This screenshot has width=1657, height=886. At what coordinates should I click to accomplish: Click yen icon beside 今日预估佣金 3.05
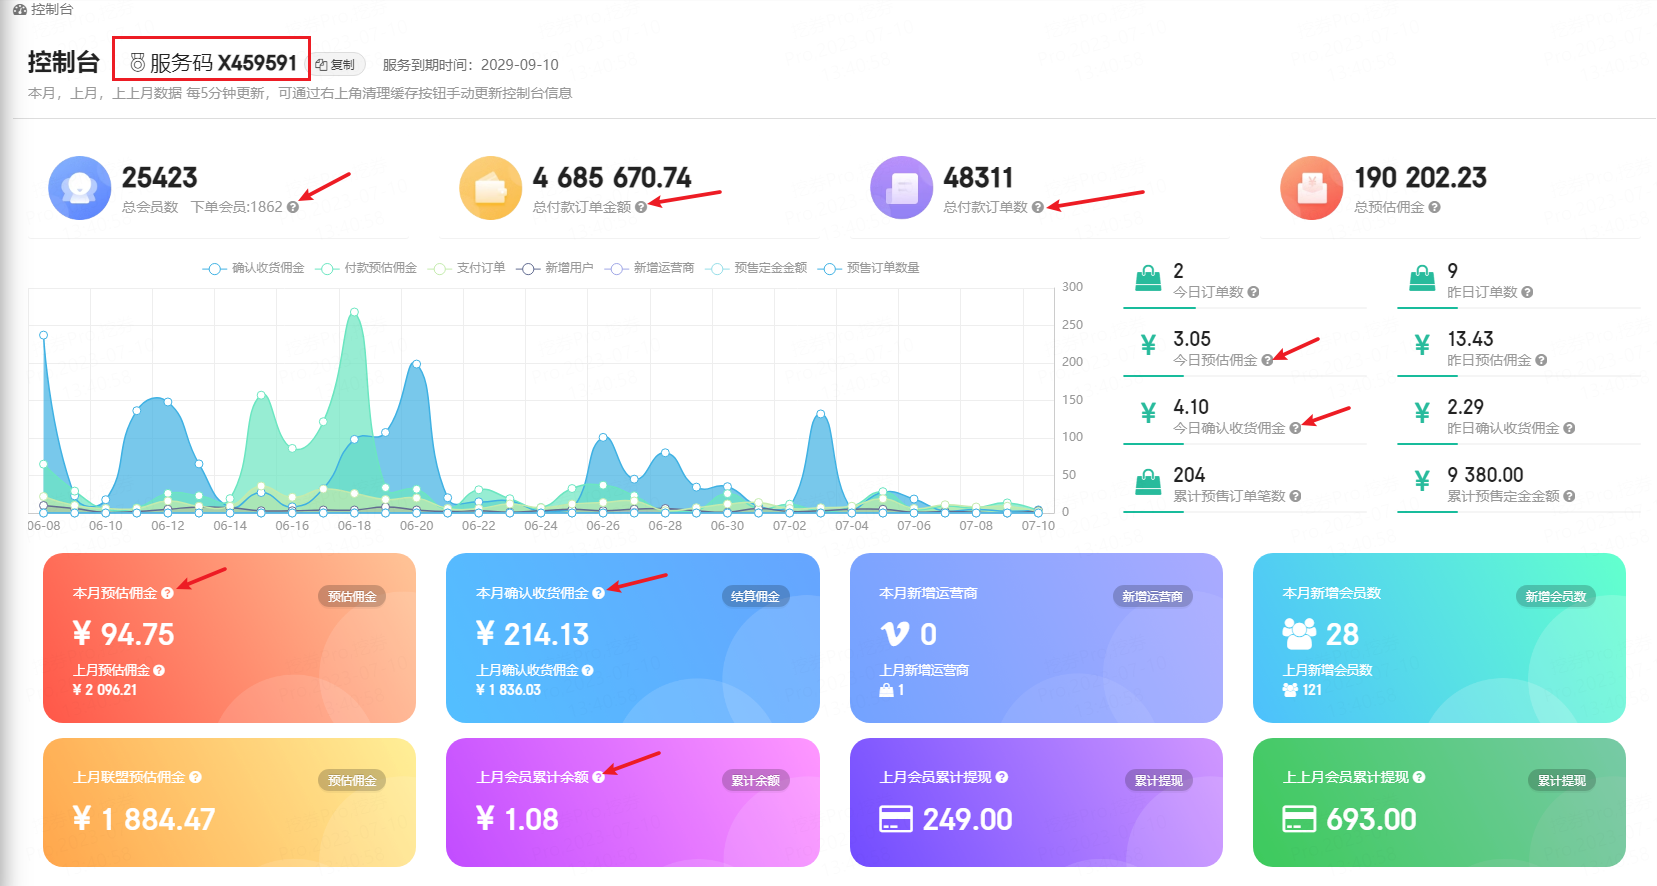coord(1148,345)
